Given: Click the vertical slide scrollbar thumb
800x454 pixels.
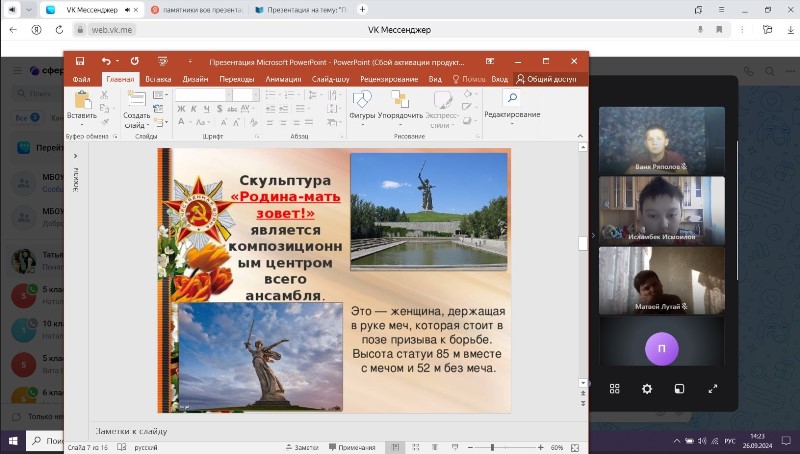Looking at the screenshot, I should pyautogui.click(x=583, y=243).
